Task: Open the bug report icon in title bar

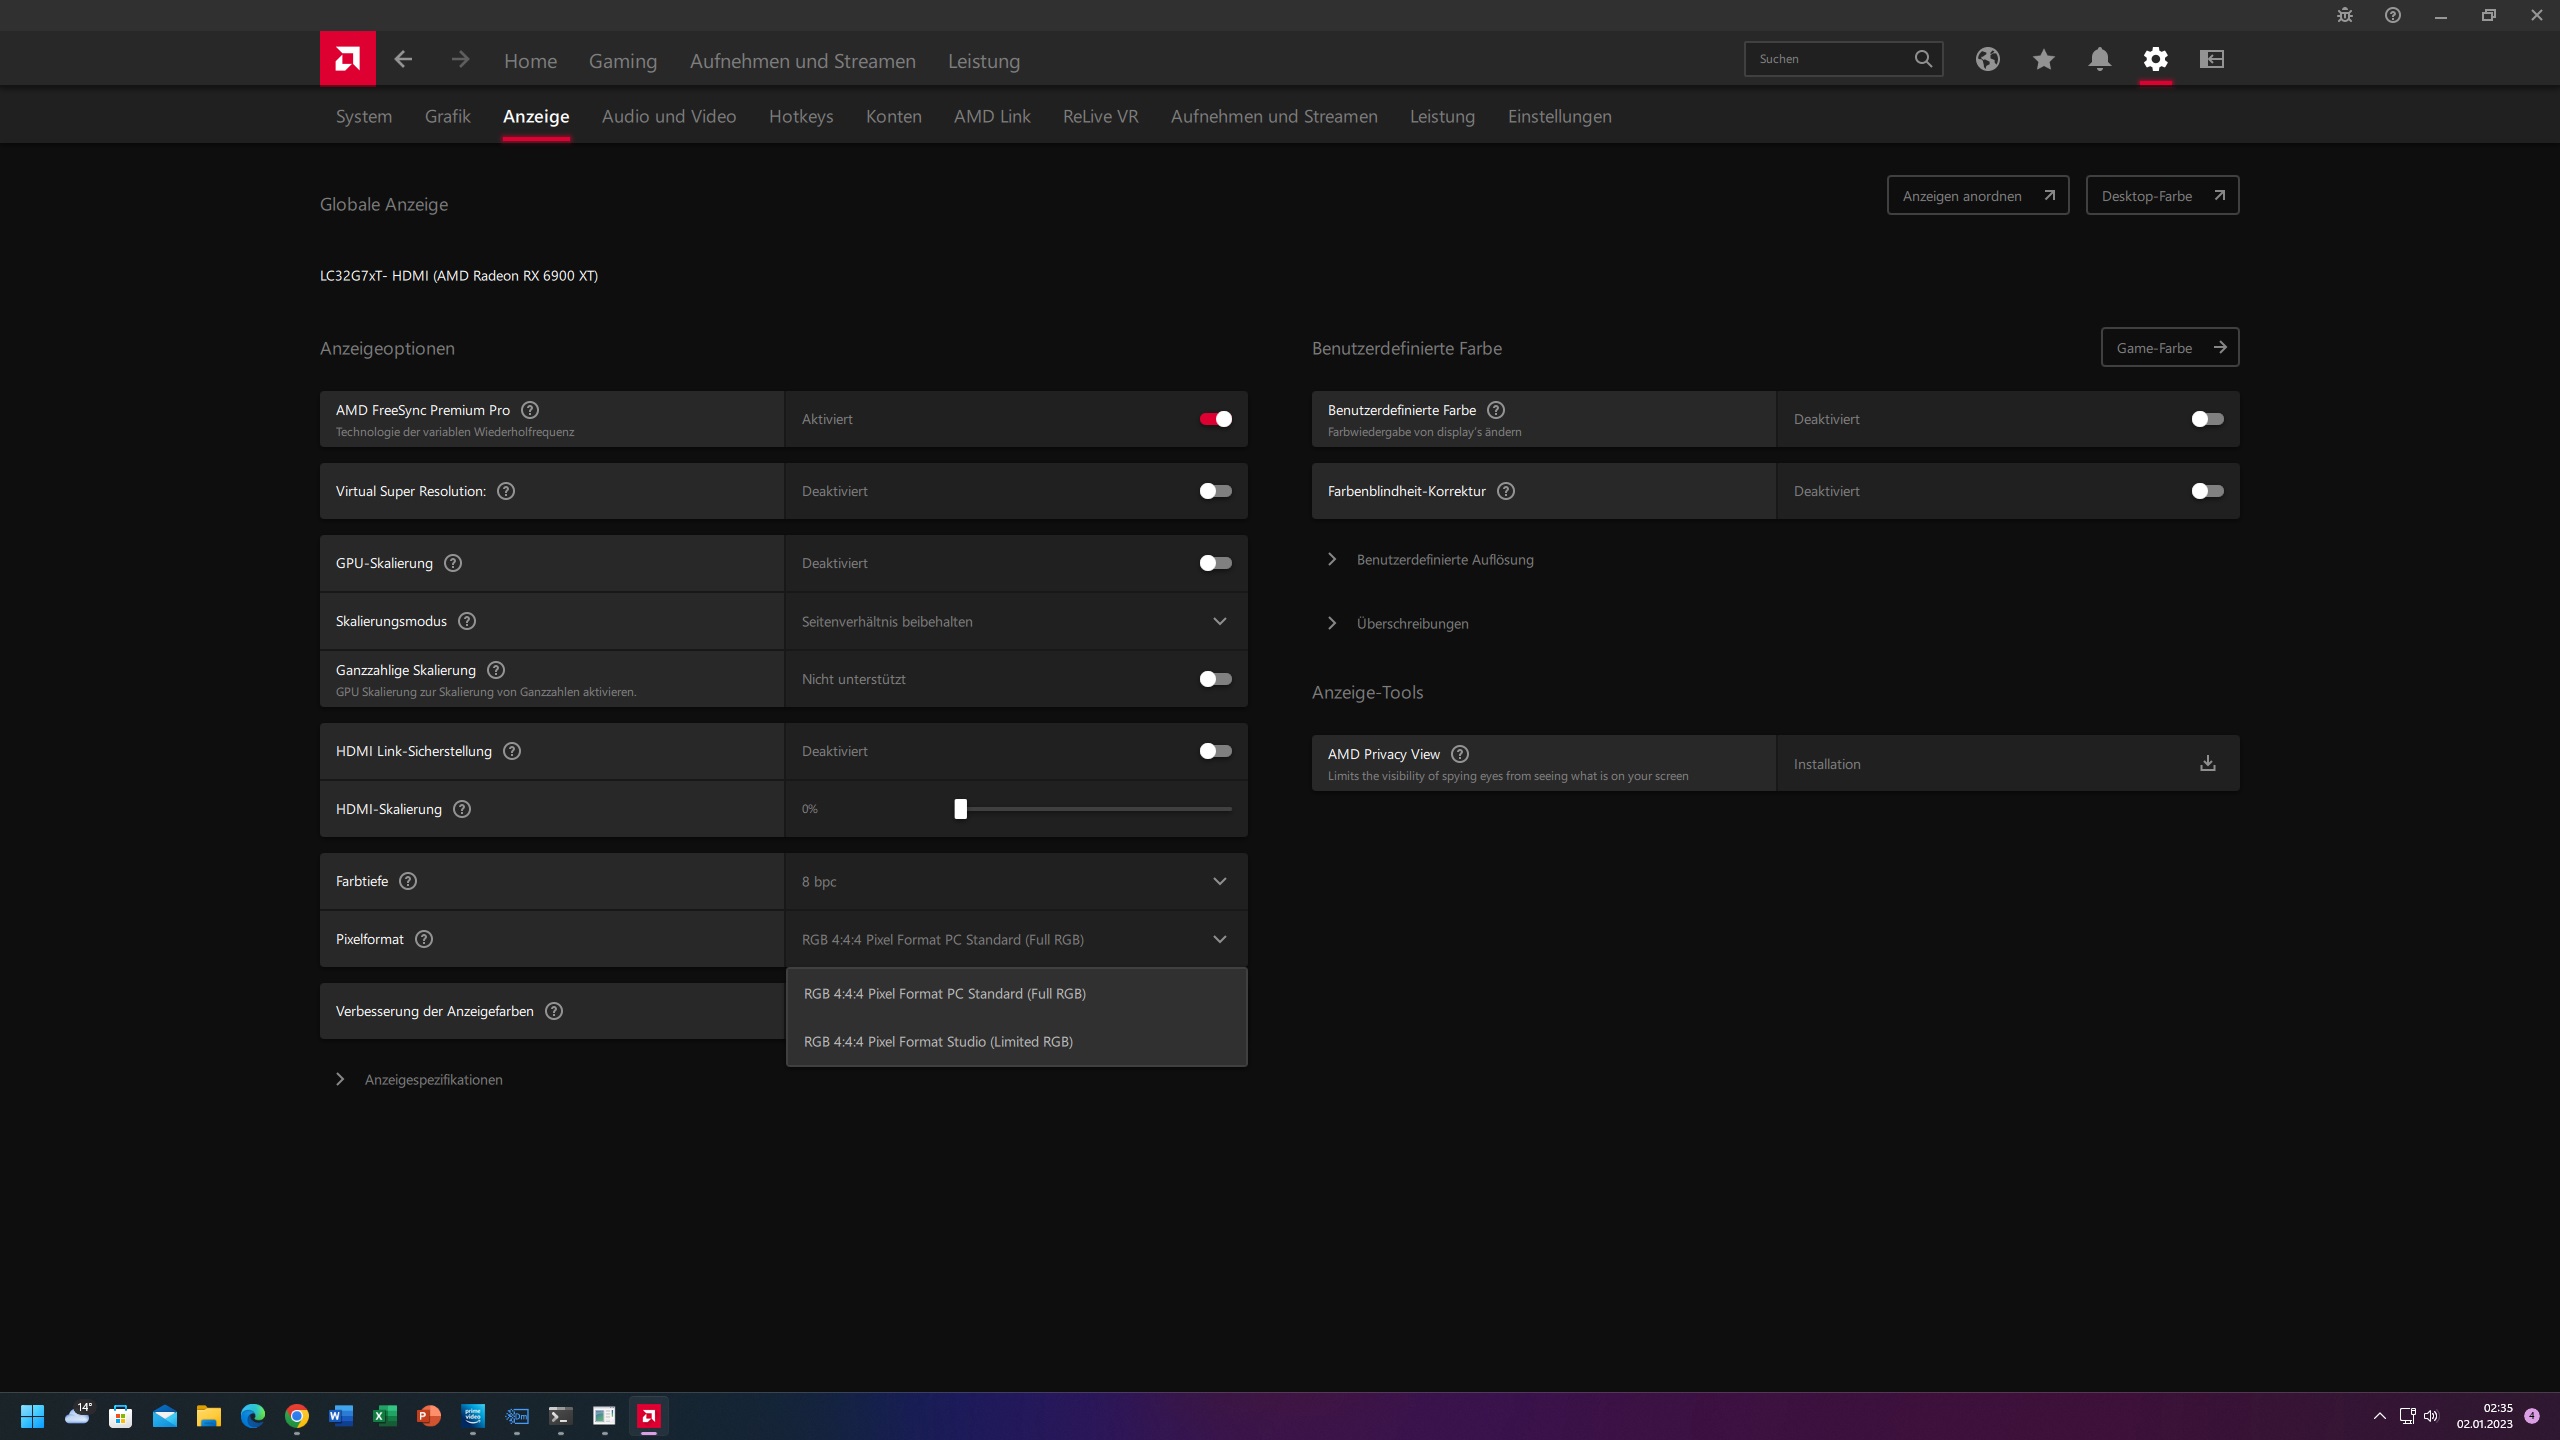Action: [2344, 15]
